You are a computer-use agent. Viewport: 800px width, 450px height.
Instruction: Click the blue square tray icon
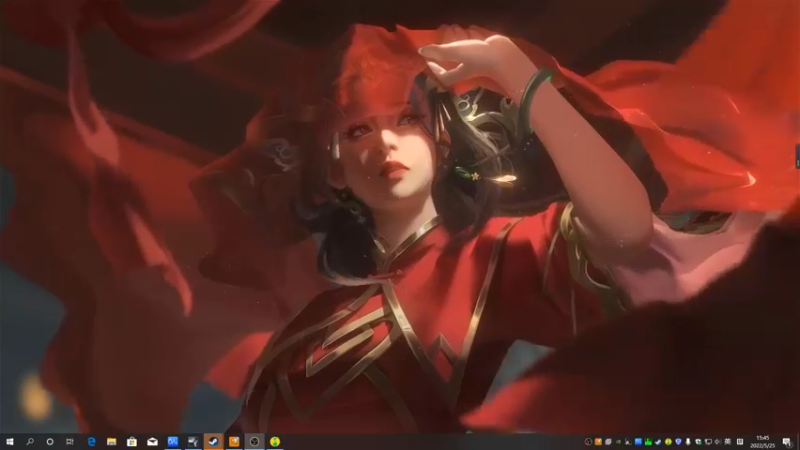pos(638,442)
